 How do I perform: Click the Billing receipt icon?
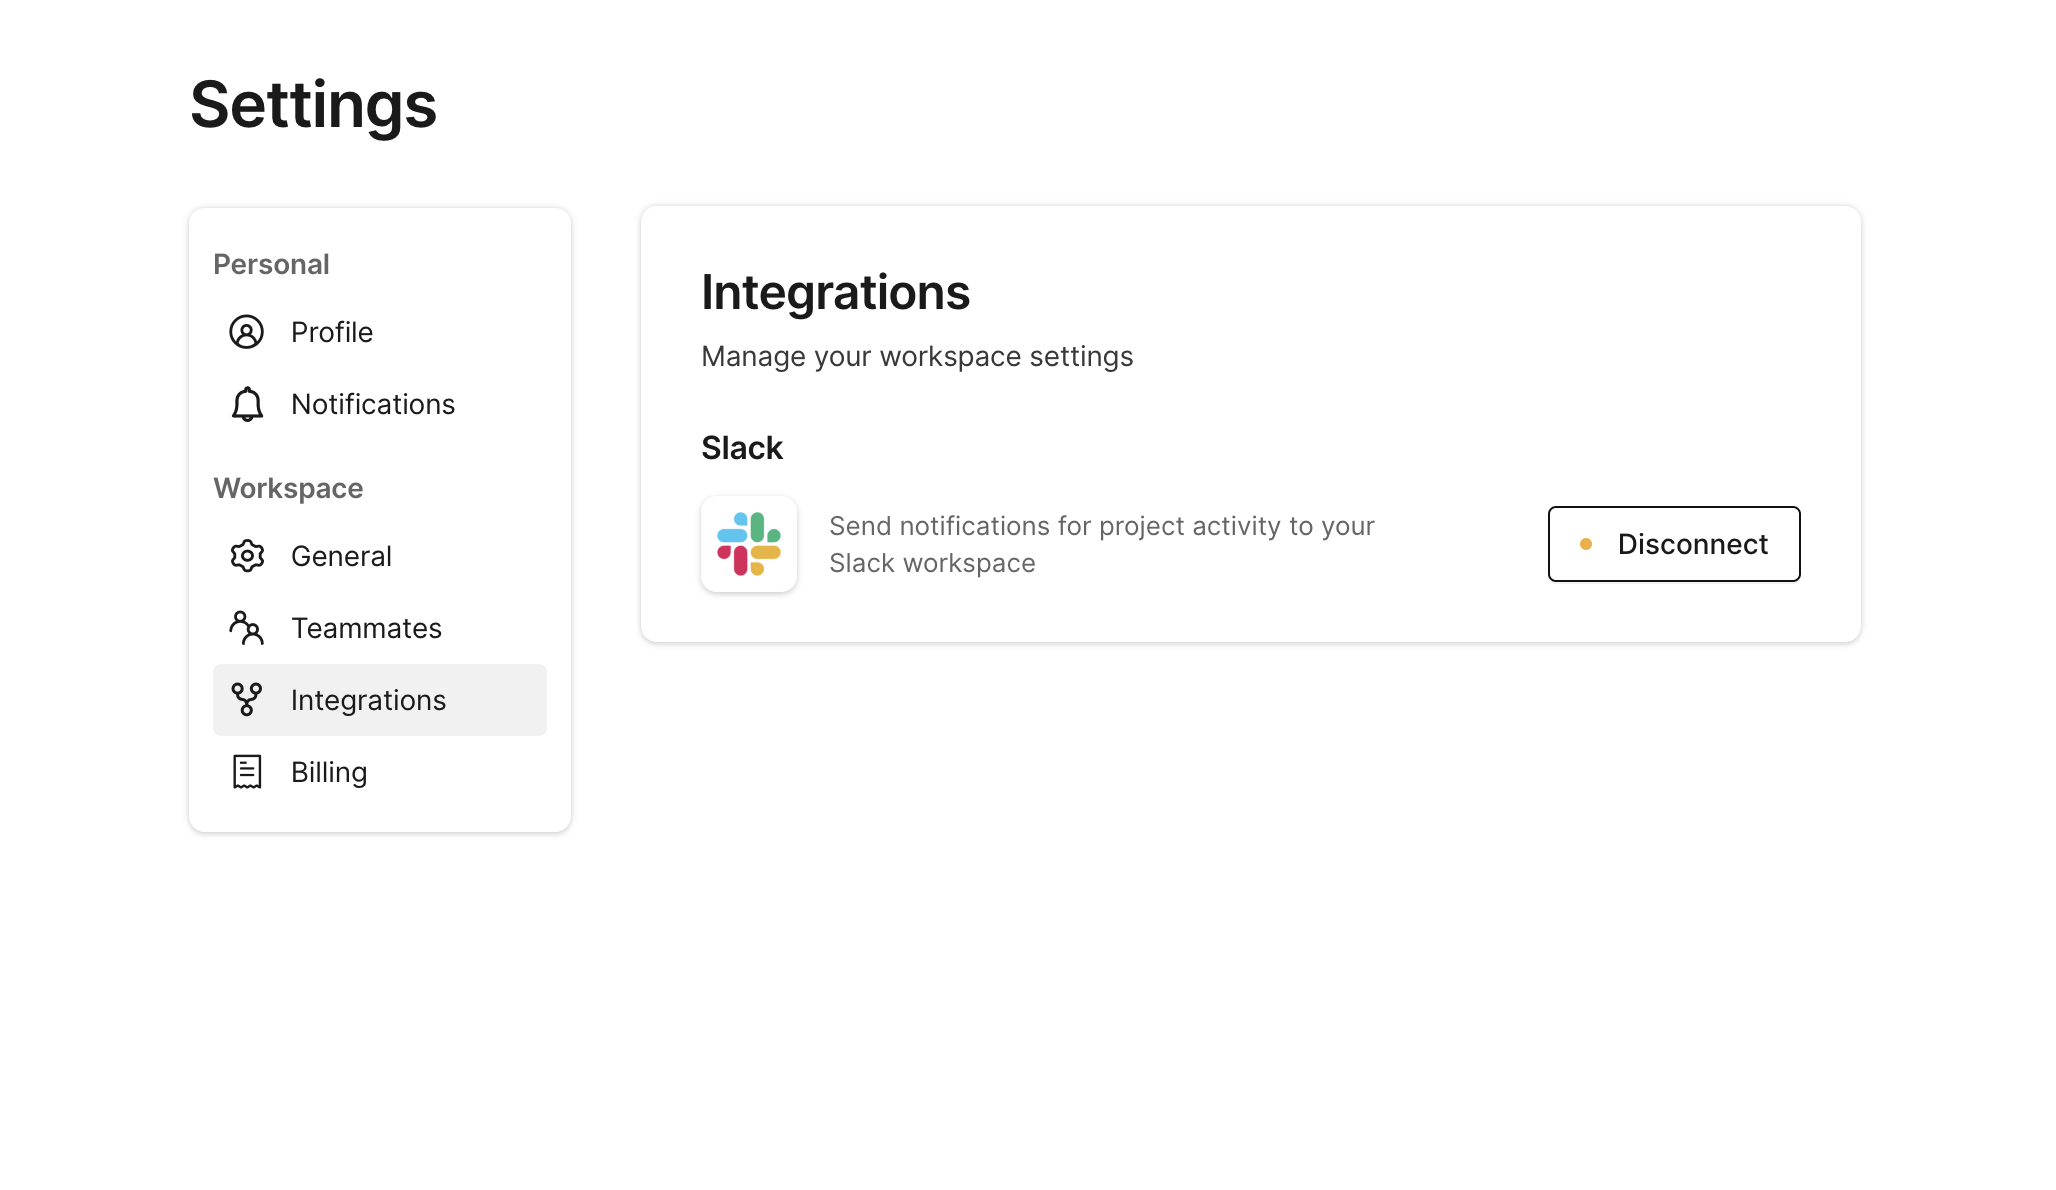[x=247, y=772]
